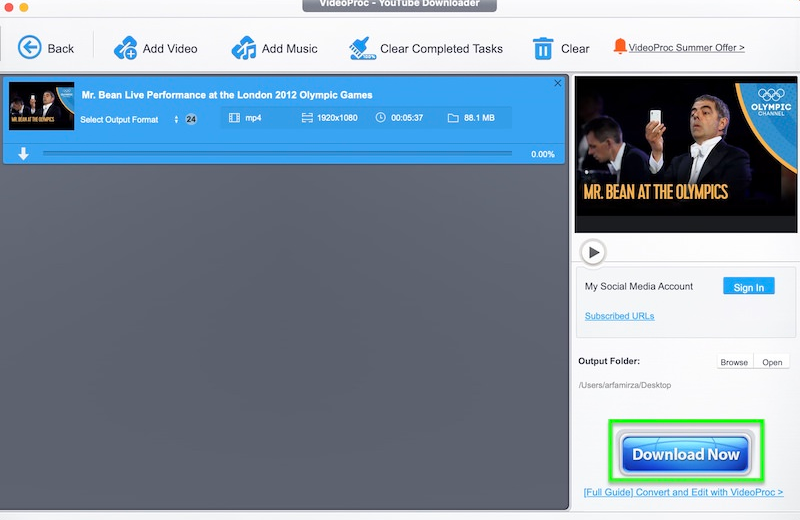Click the 88.1 MB folder icon
The width and height of the screenshot is (800, 520).
click(x=453, y=118)
